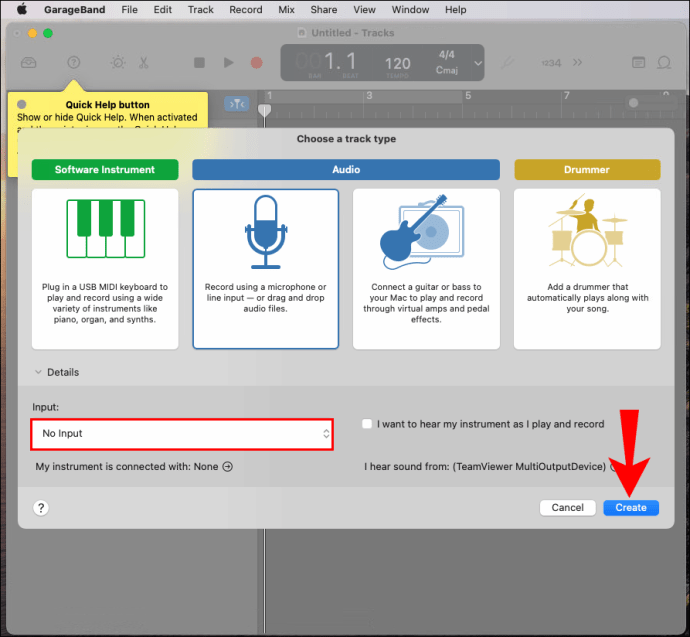Close the Quick Help yellow tooltip
This screenshot has width=690, height=637.
(x=22, y=104)
